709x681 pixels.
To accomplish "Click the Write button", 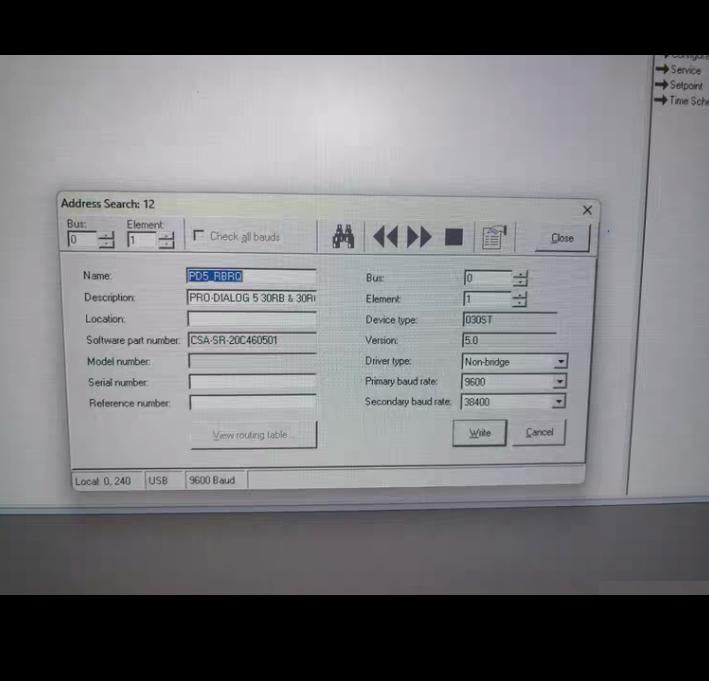I will (479, 433).
